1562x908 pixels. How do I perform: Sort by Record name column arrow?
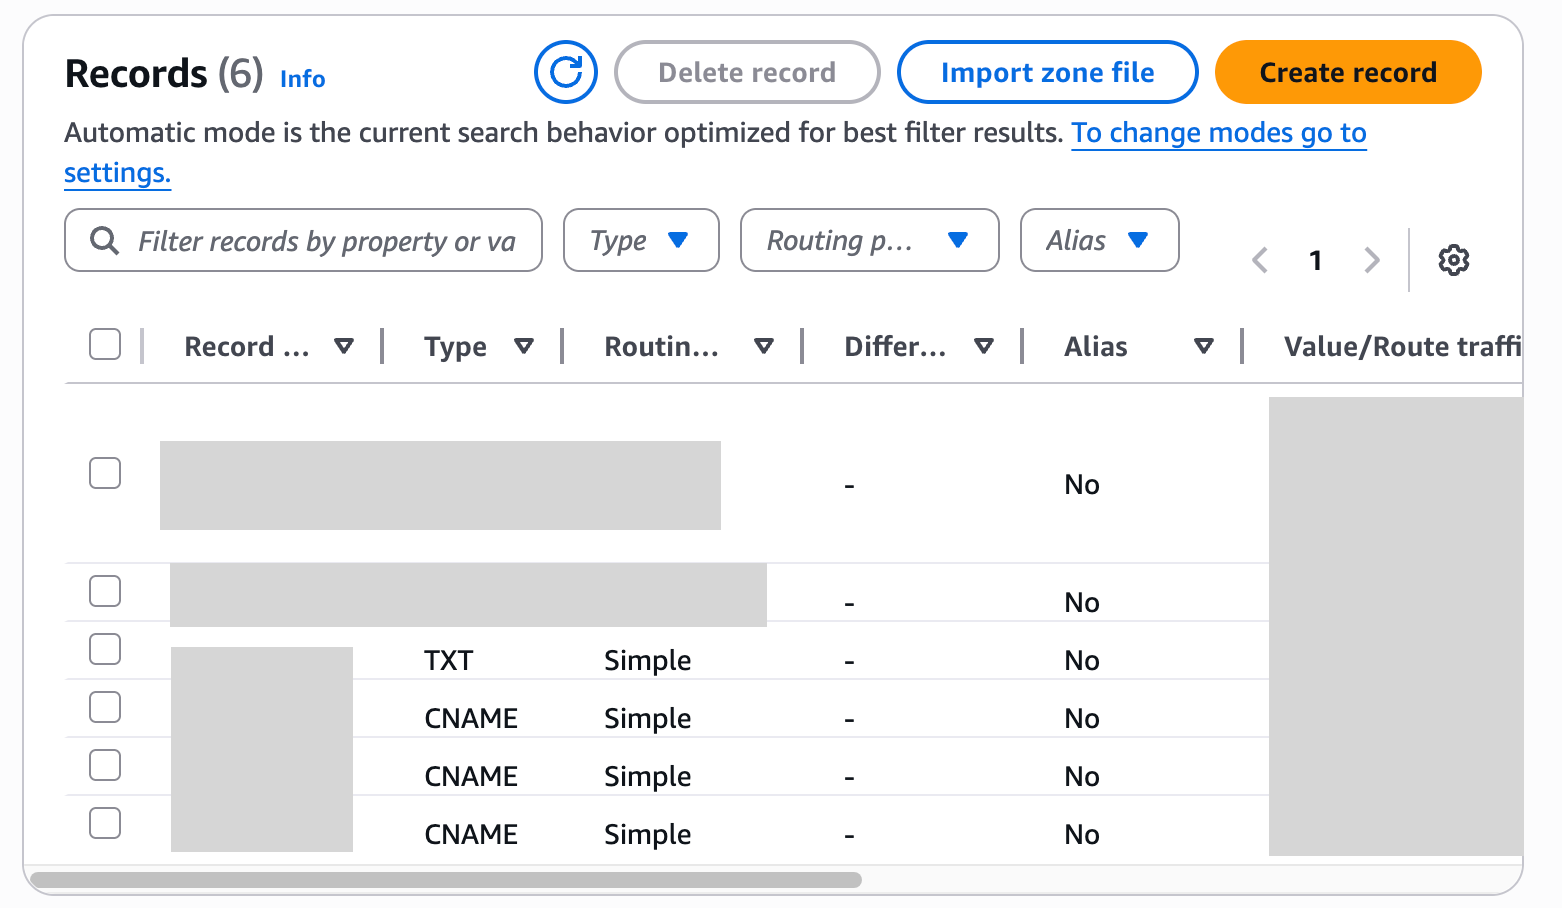[344, 346]
